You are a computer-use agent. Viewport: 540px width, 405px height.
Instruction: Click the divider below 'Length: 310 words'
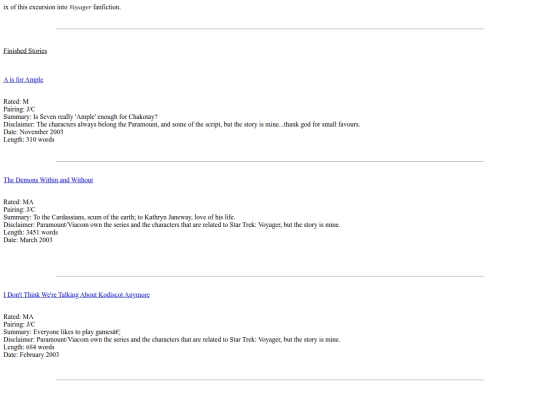coord(270,161)
